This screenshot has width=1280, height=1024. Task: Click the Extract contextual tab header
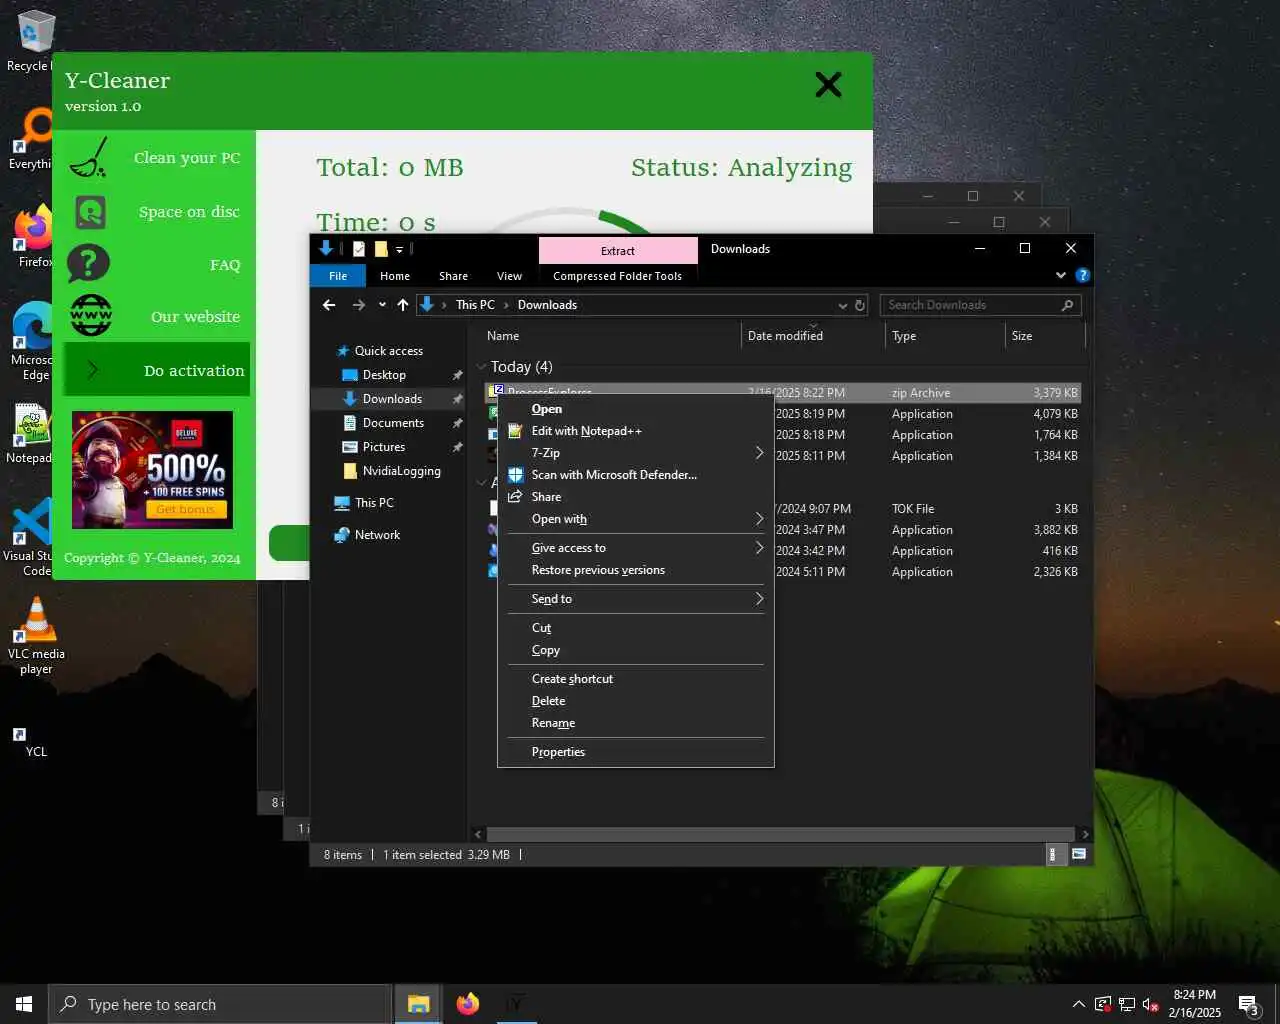(618, 250)
